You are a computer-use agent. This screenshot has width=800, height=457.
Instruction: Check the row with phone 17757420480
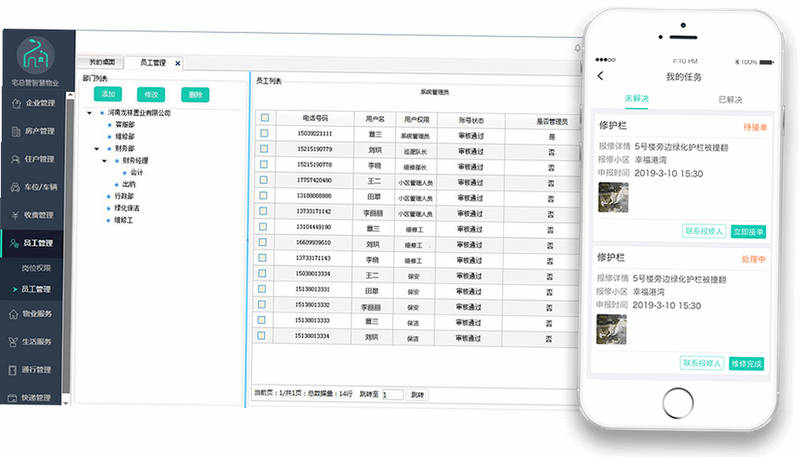pyautogui.click(x=263, y=180)
